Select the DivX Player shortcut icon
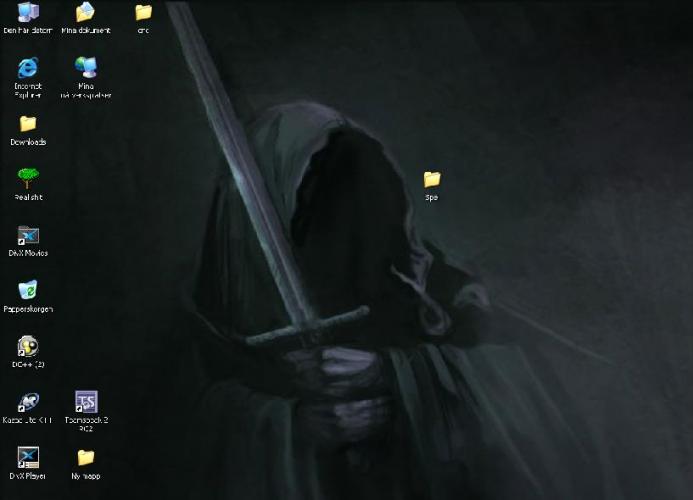The width and height of the screenshot is (693, 500). (28, 458)
